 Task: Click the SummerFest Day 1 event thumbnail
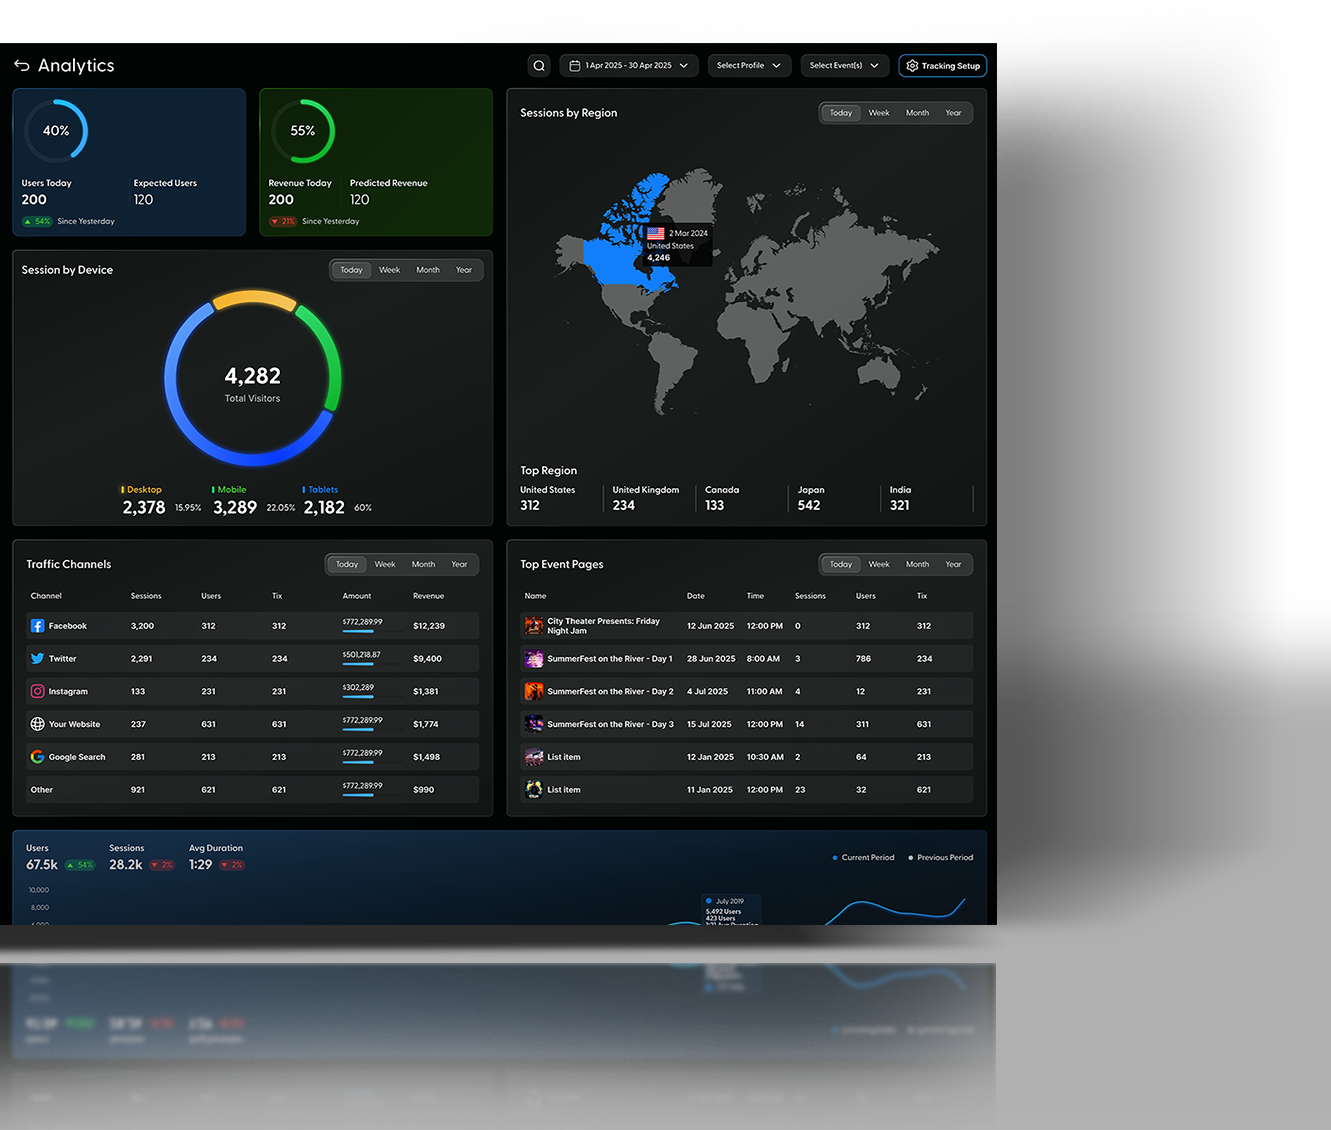[x=533, y=658]
